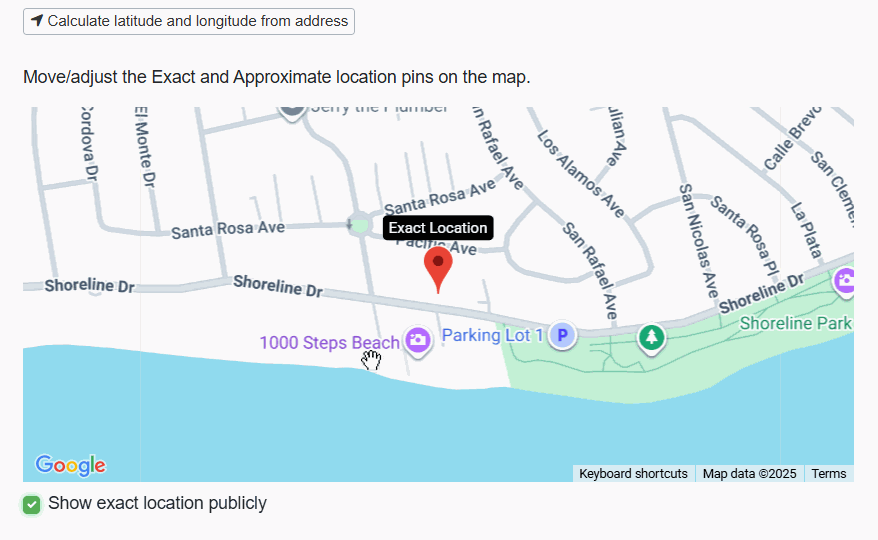Click the purple camera marker at right edge
The image size is (878, 540).
click(845, 282)
